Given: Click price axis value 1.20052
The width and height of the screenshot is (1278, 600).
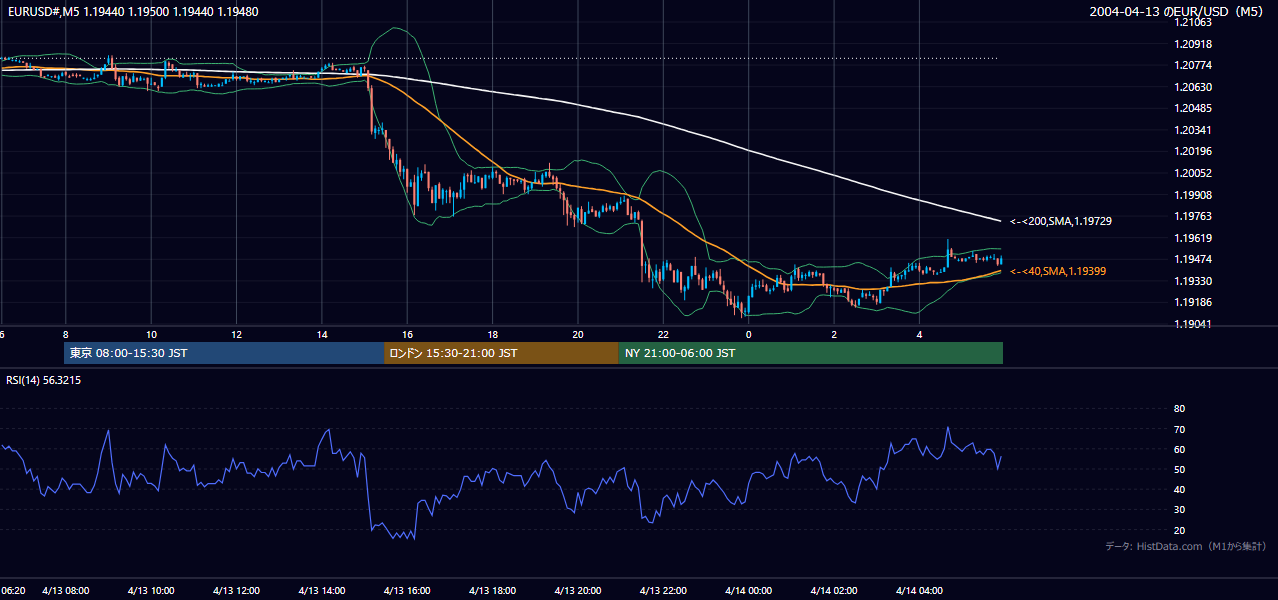Looking at the screenshot, I should coord(1194,173).
